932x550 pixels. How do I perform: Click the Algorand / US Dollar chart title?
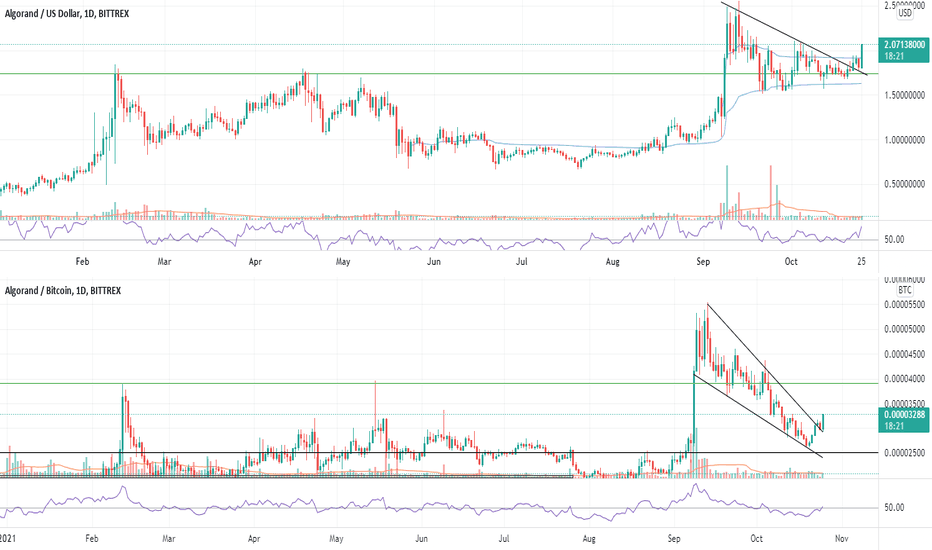pos(67,13)
